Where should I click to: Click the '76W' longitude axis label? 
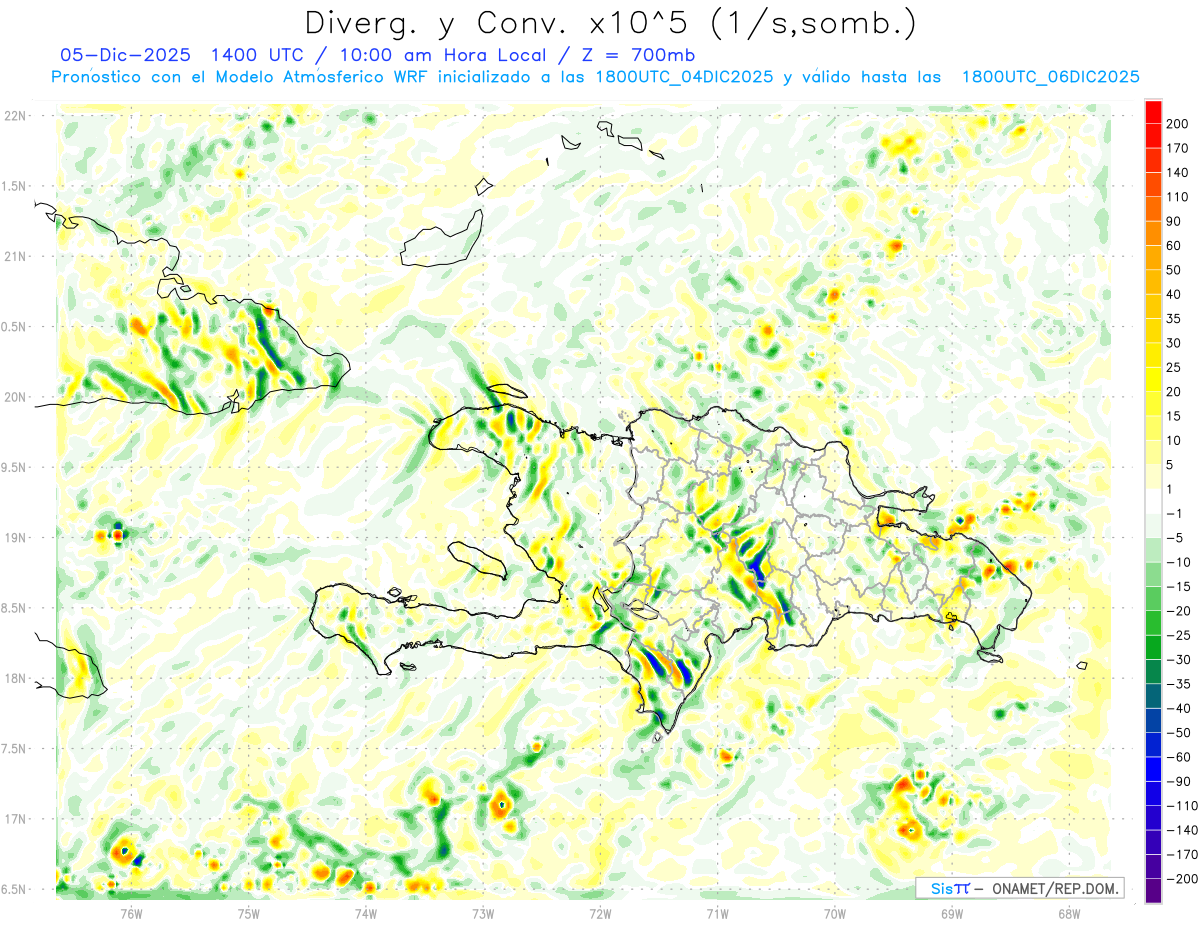click(x=131, y=913)
